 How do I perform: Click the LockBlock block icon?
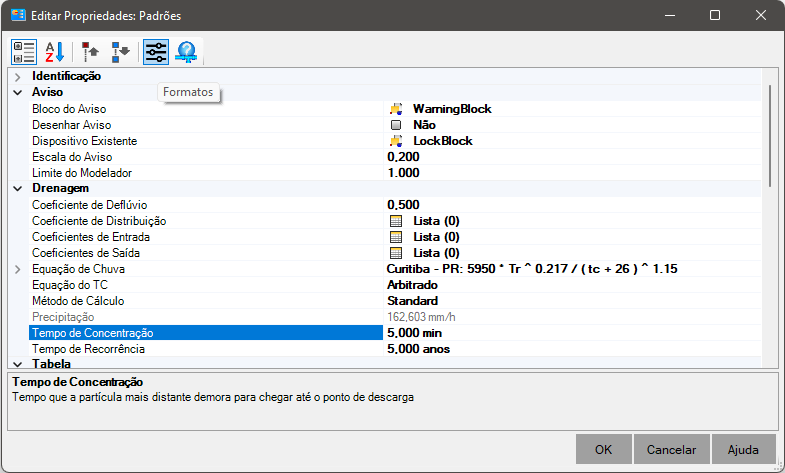click(x=396, y=141)
